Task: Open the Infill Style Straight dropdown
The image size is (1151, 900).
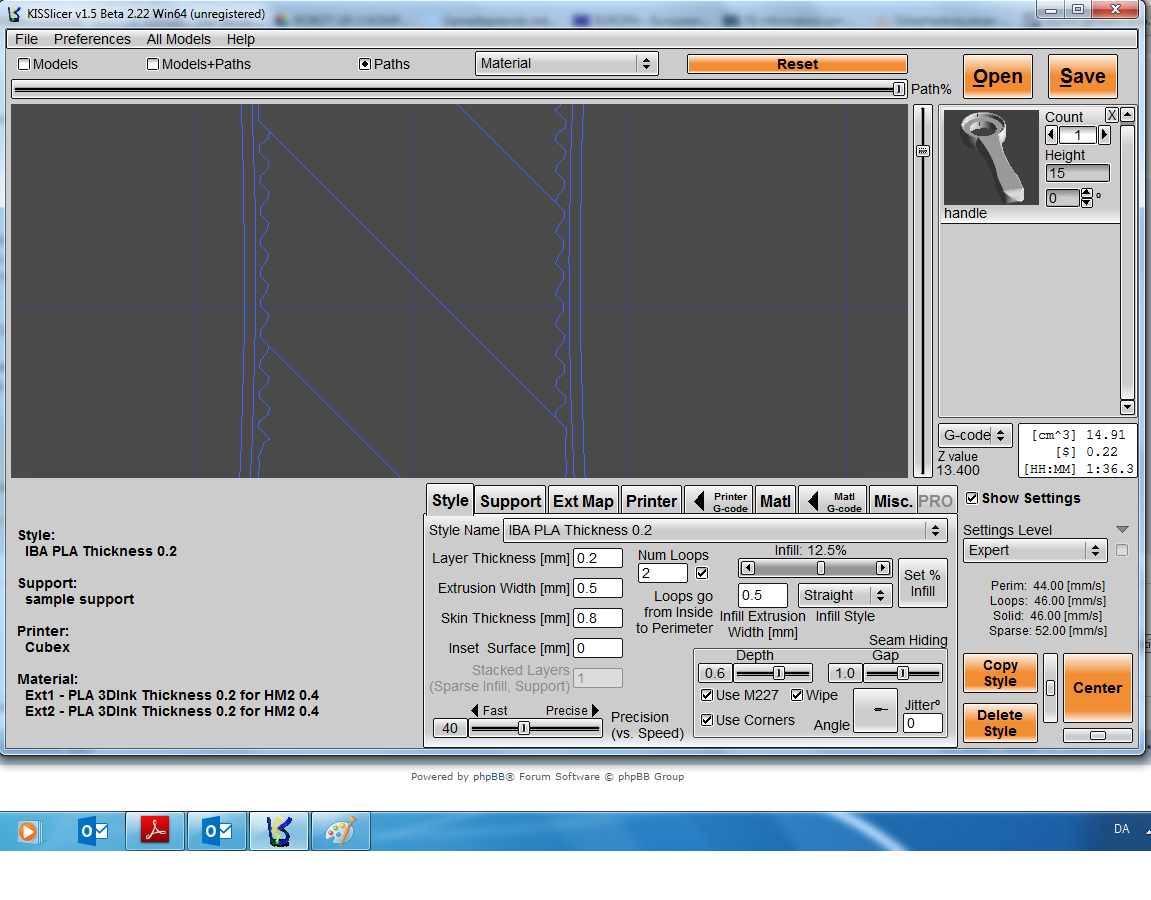Action: click(845, 595)
